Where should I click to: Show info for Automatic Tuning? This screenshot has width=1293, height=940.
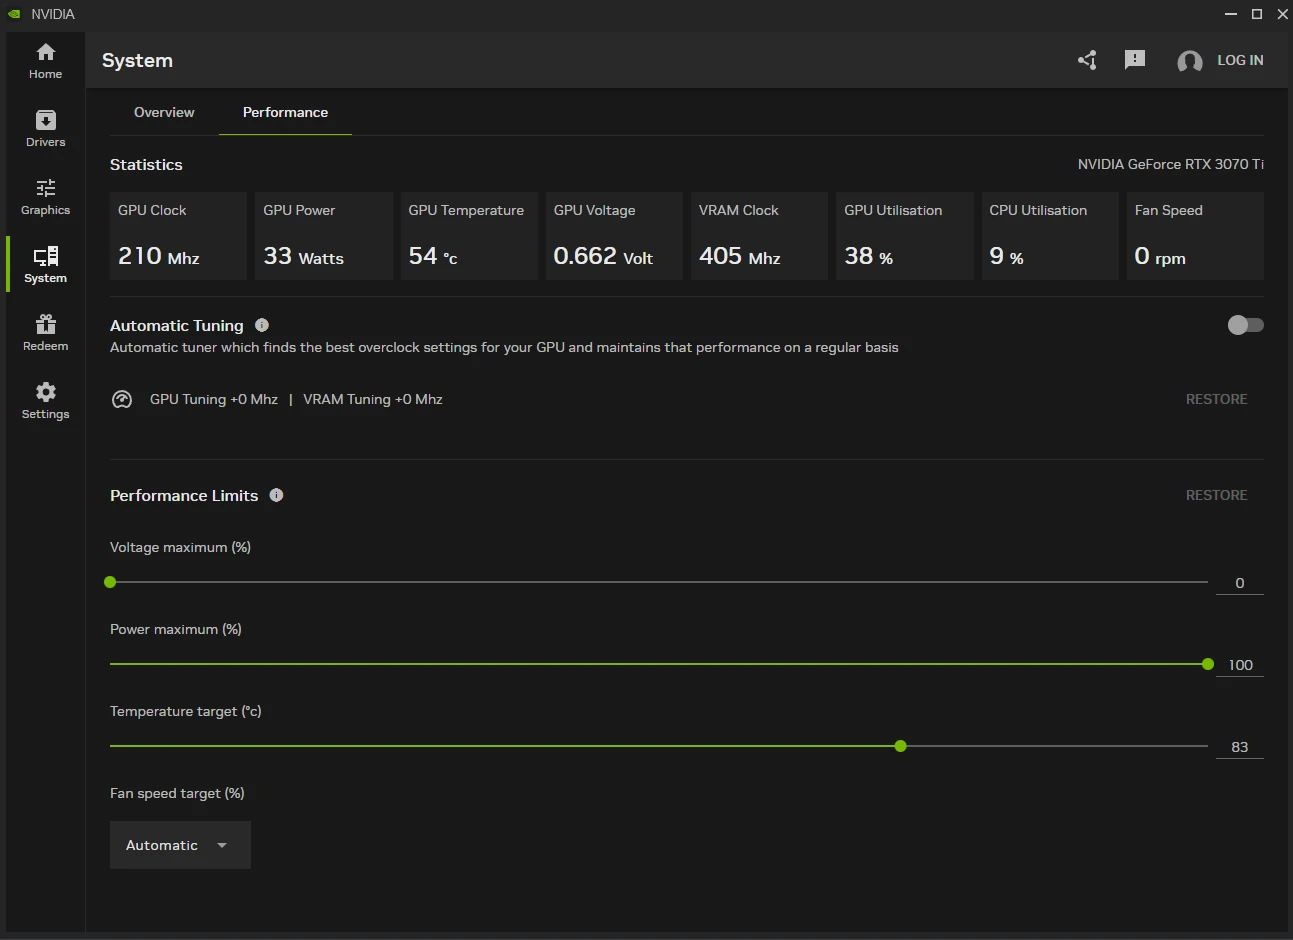point(262,325)
